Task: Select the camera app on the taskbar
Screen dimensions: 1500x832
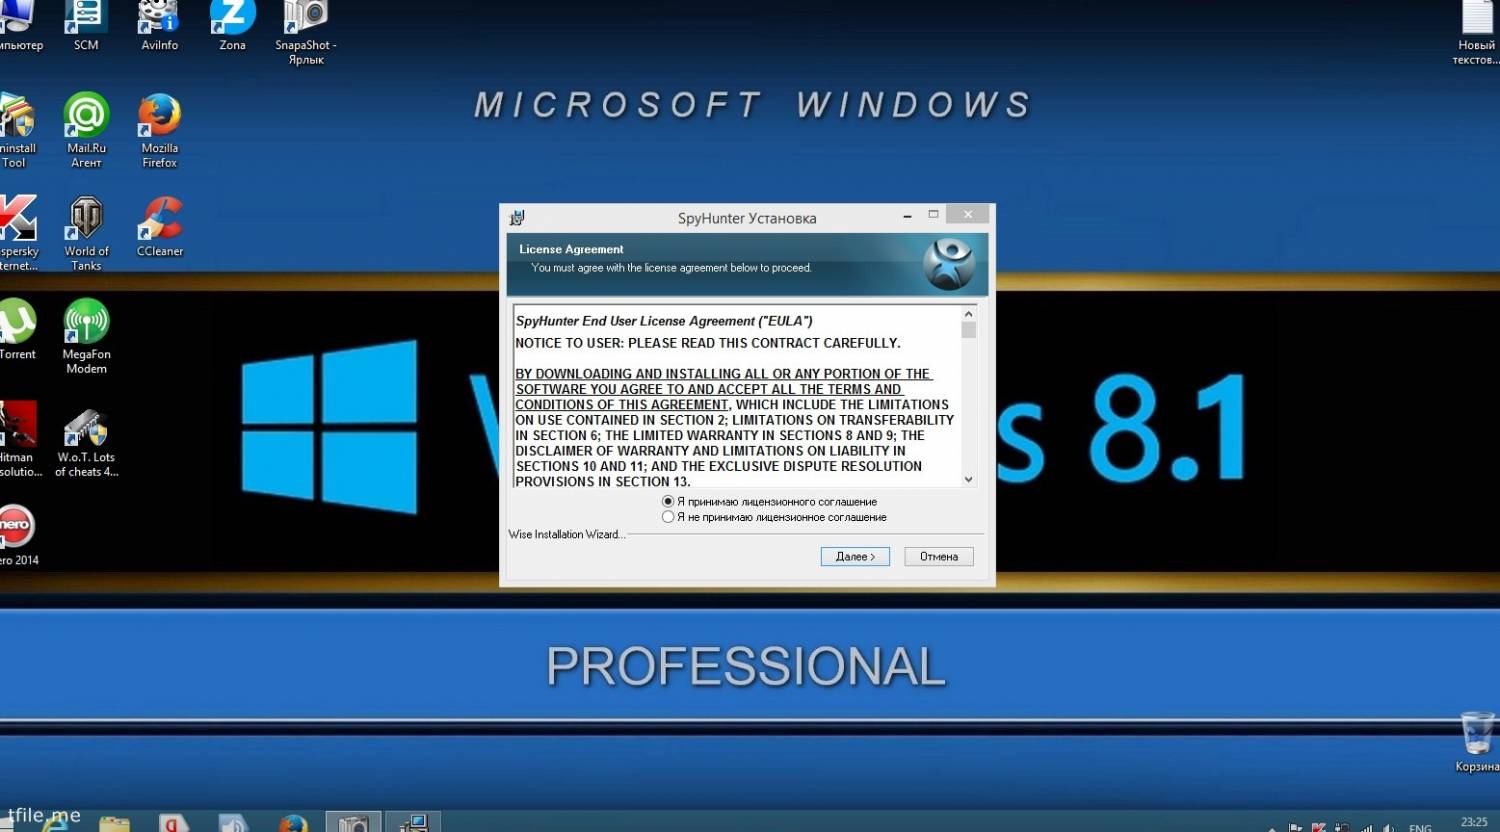Action: pos(353,822)
